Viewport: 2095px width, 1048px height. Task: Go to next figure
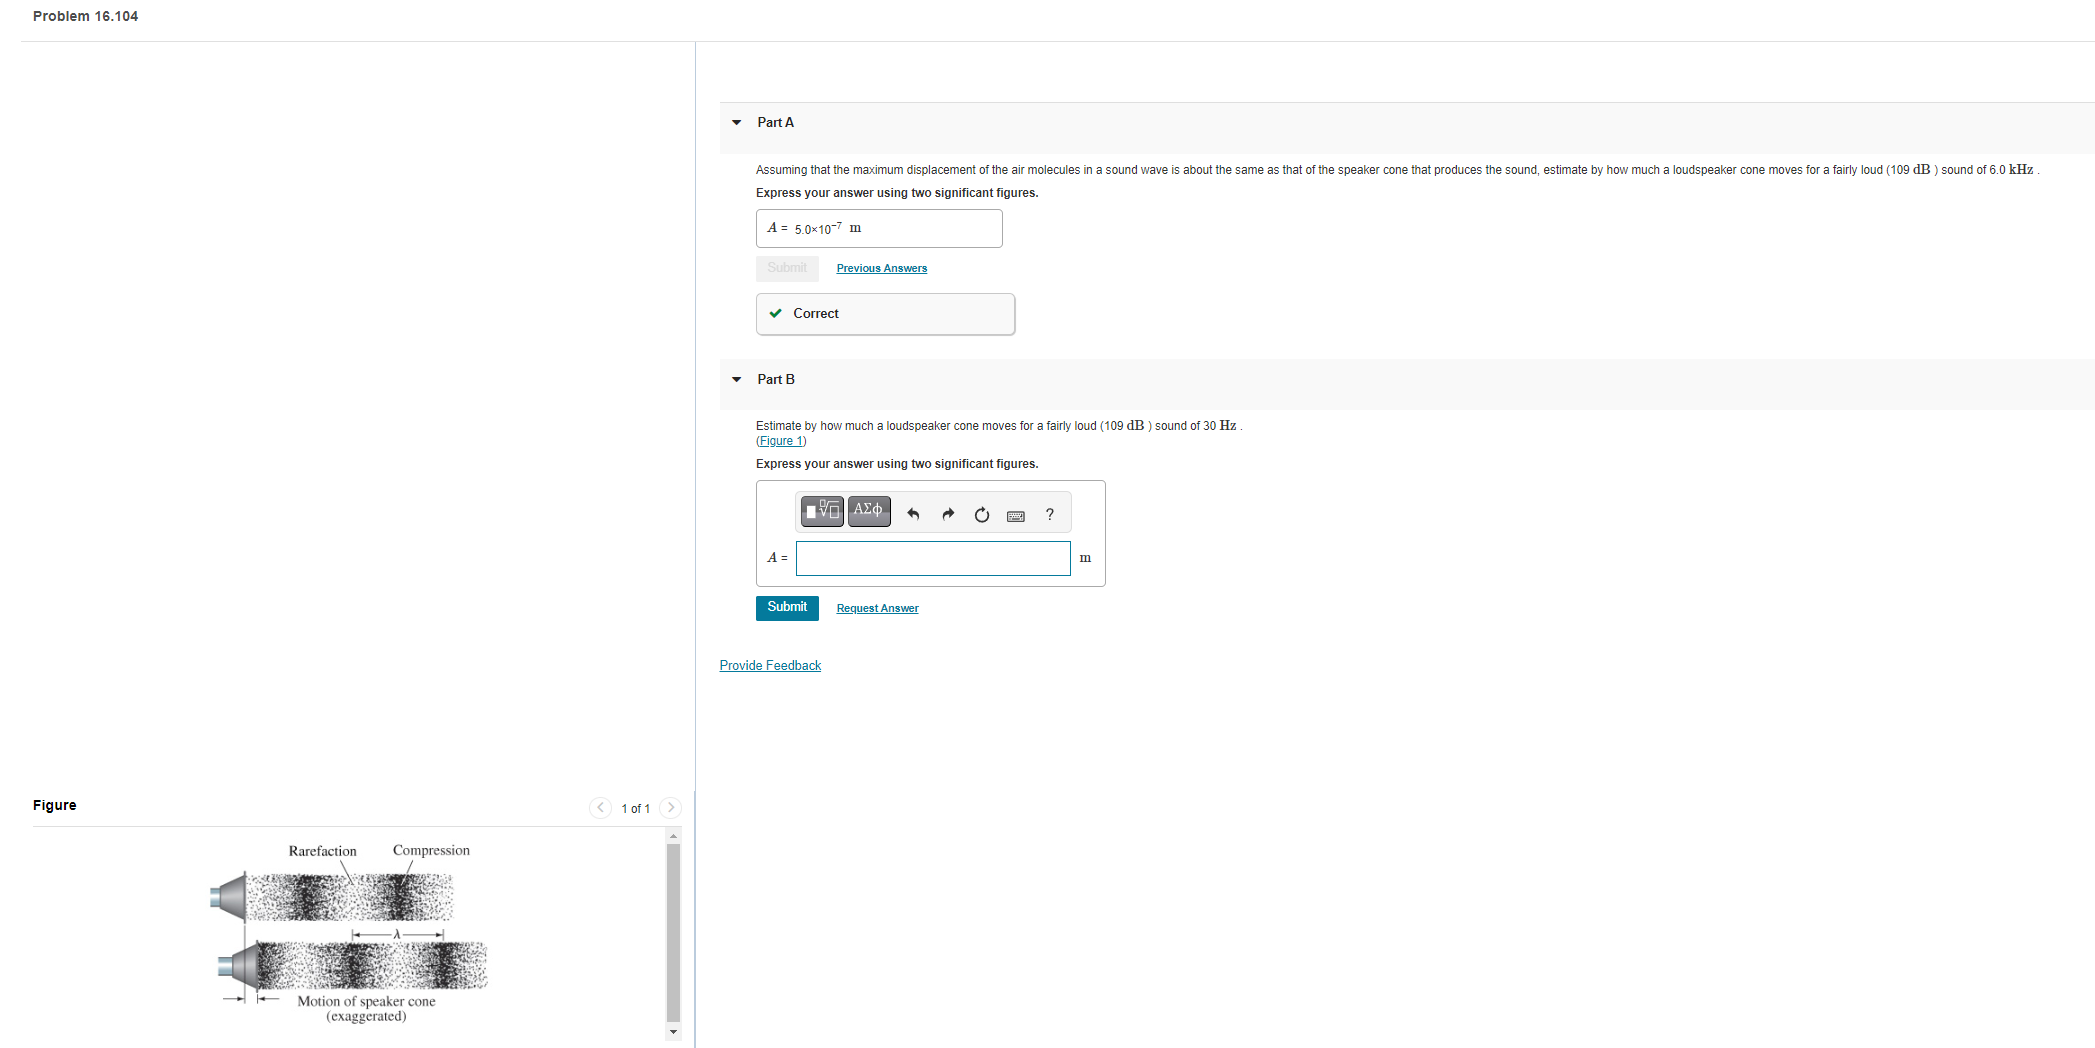click(671, 807)
